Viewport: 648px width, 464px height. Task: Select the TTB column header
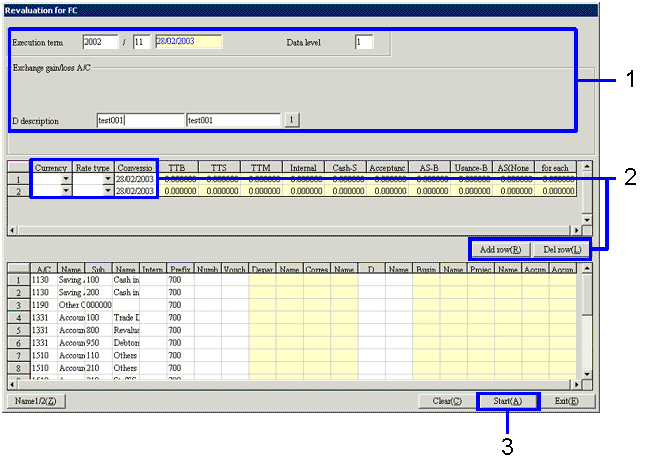click(x=177, y=168)
